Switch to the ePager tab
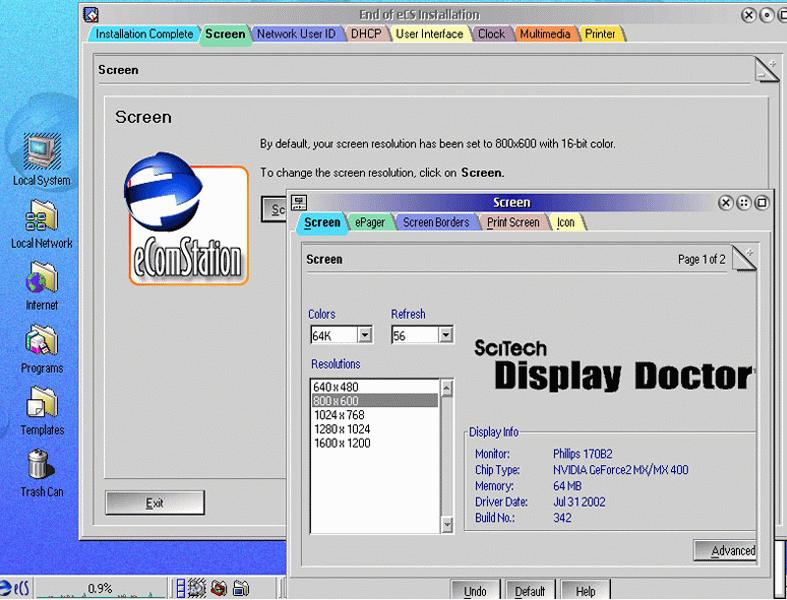Viewport: 787px width, 600px height. pyautogui.click(x=370, y=222)
